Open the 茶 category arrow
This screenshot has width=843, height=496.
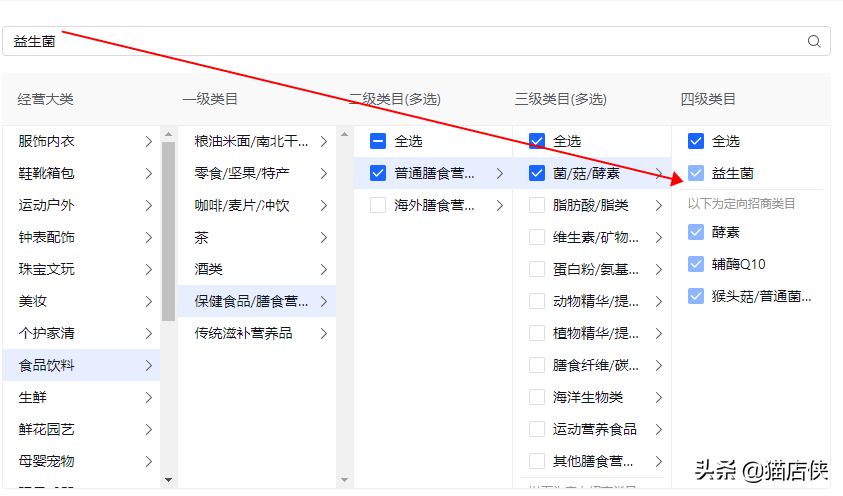click(x=324, y=238)
